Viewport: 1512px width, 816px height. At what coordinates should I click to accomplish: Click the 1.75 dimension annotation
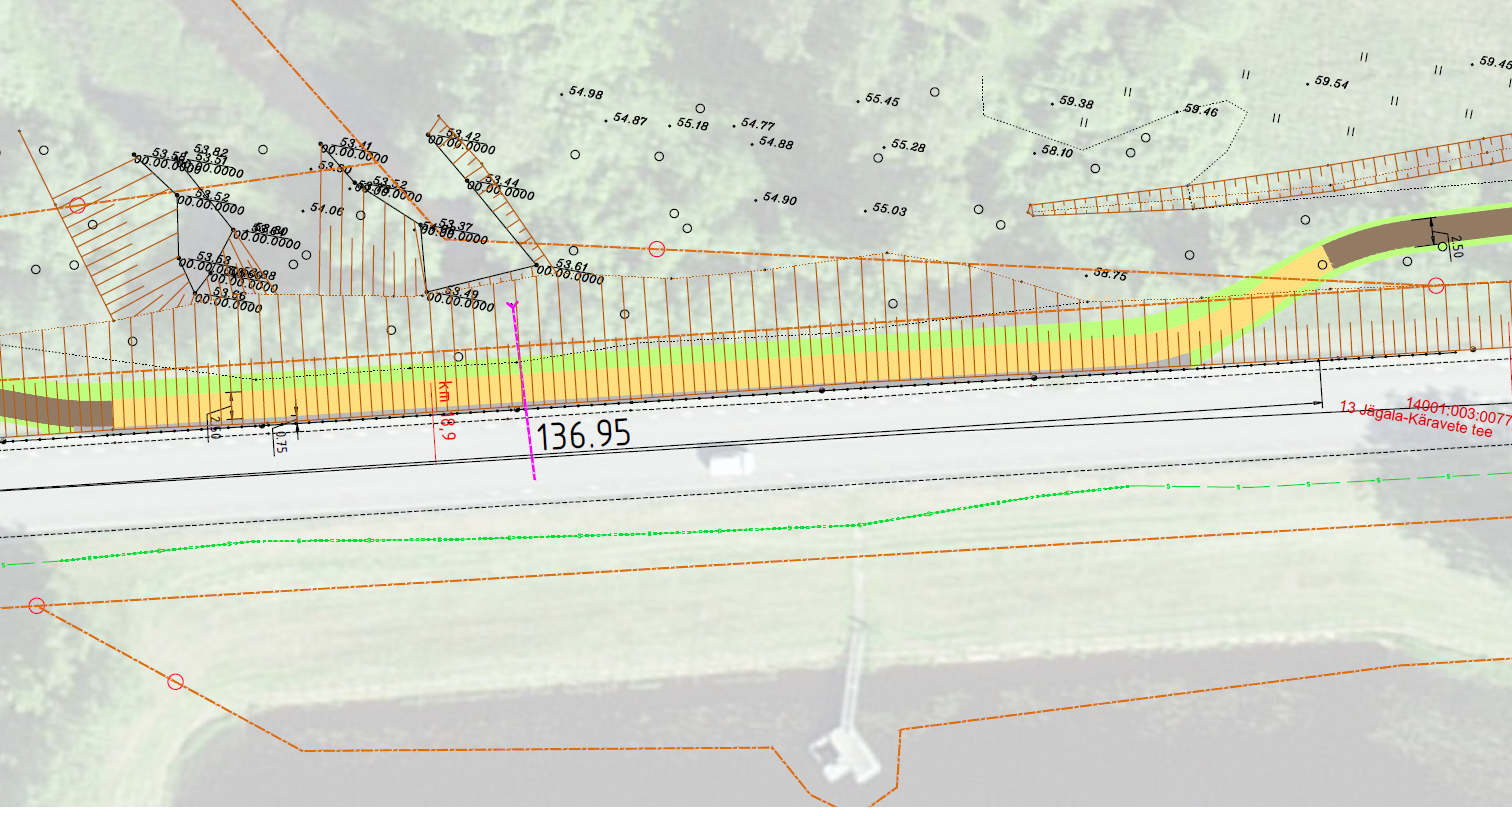281,443
